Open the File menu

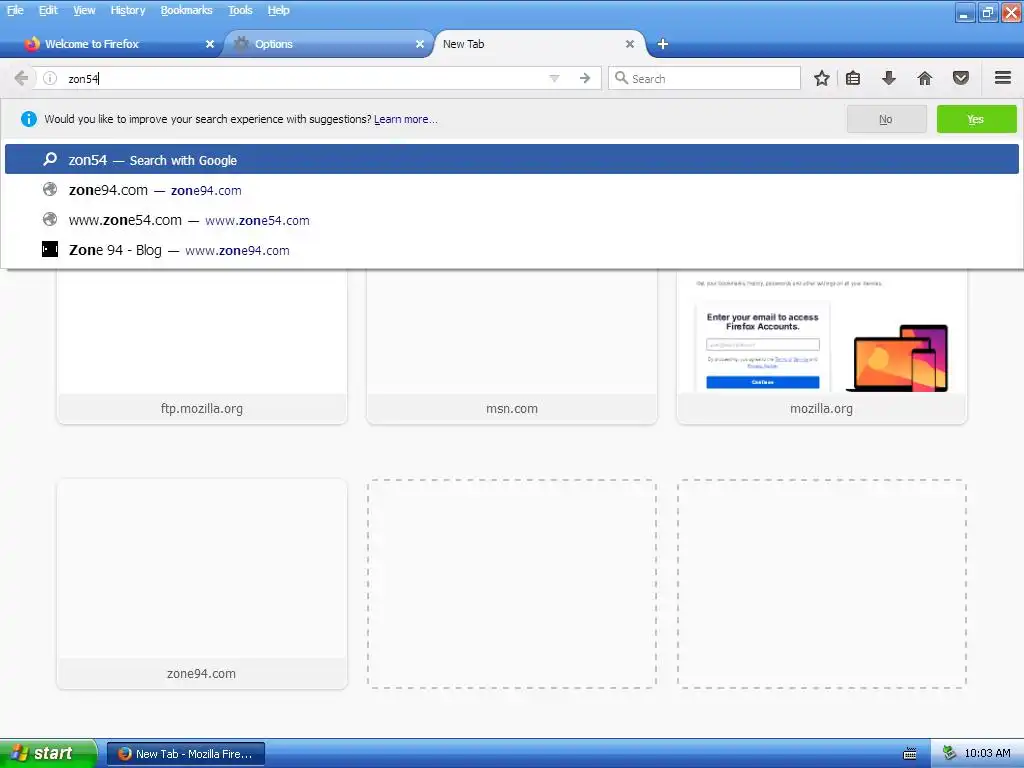[15, 10]
